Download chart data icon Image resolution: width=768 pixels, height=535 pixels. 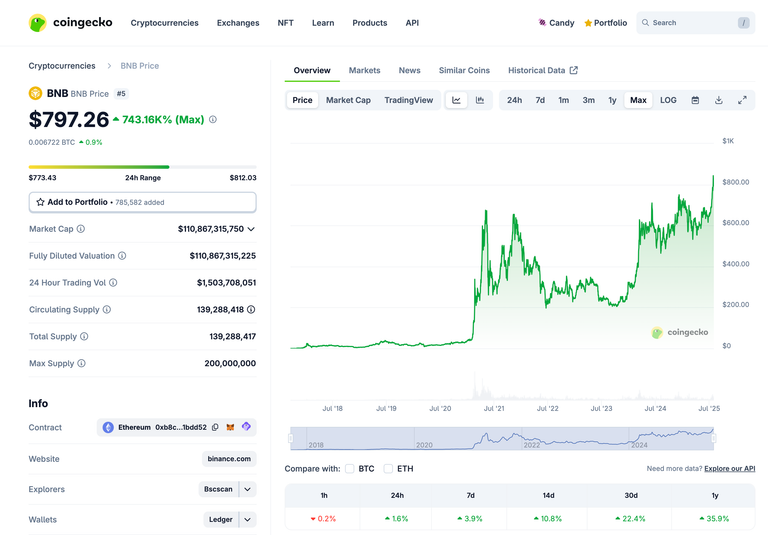[719, 100]
